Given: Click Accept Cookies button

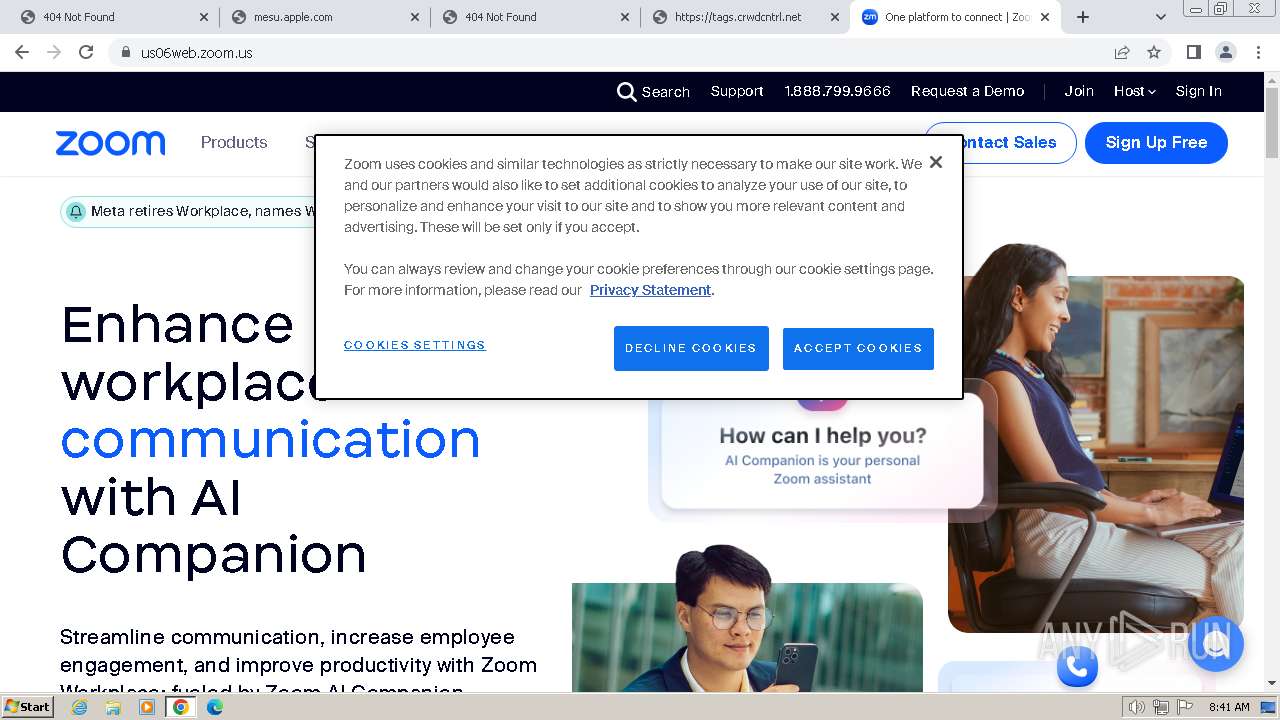Looking at the screenshot, I should point(858,348).
